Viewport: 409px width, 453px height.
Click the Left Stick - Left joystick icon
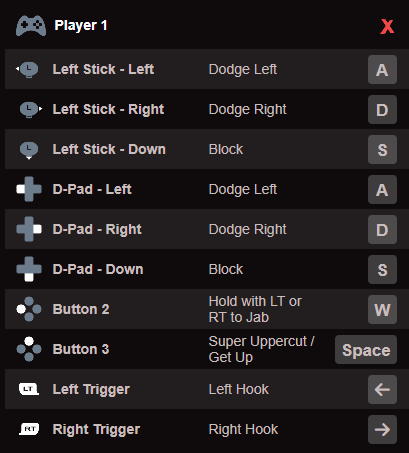28,69
